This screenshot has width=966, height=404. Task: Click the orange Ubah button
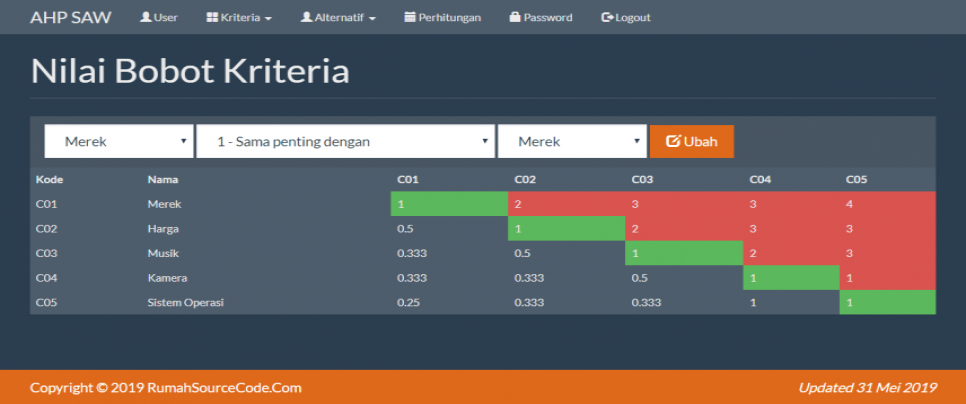pos(692,142)
